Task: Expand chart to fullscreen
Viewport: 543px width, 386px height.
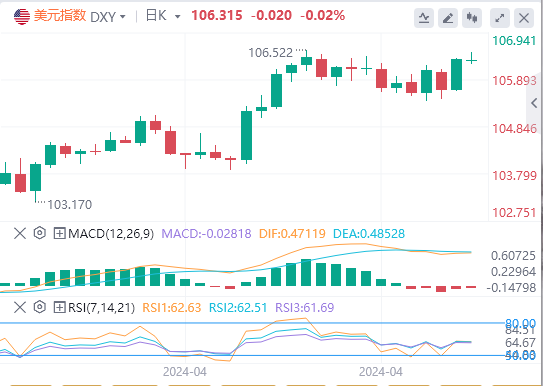Action: click(500, 18)
